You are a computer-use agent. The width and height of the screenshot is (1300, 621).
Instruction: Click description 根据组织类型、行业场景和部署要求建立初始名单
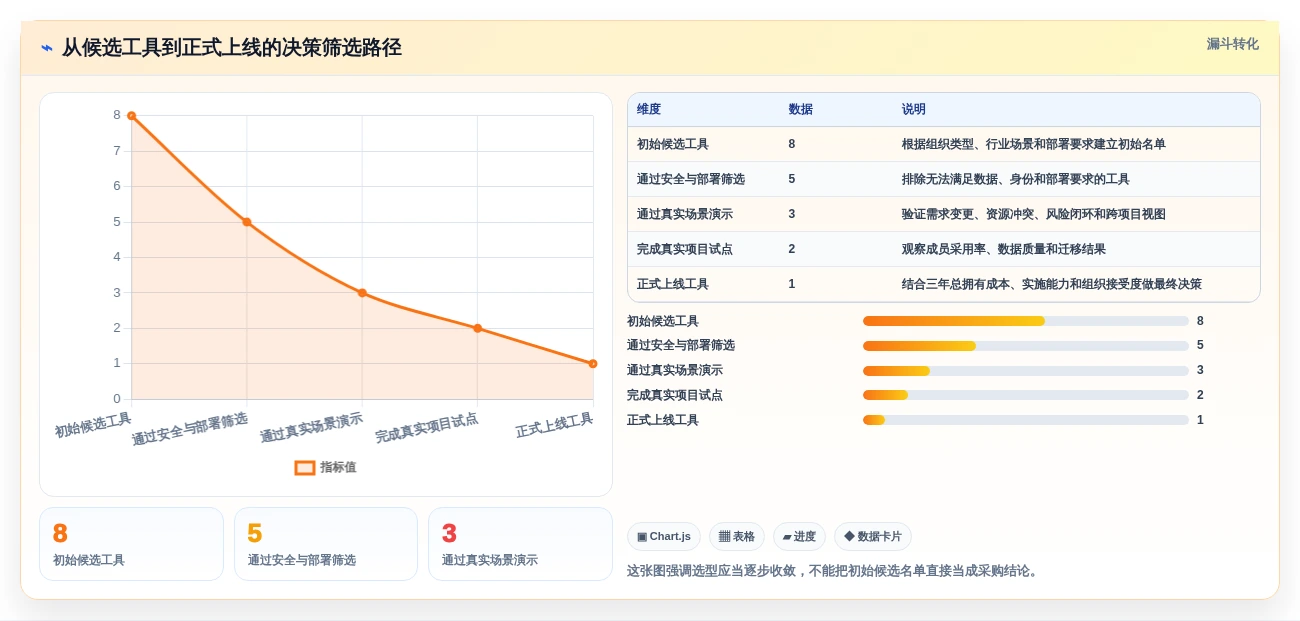pos(1034,144)
